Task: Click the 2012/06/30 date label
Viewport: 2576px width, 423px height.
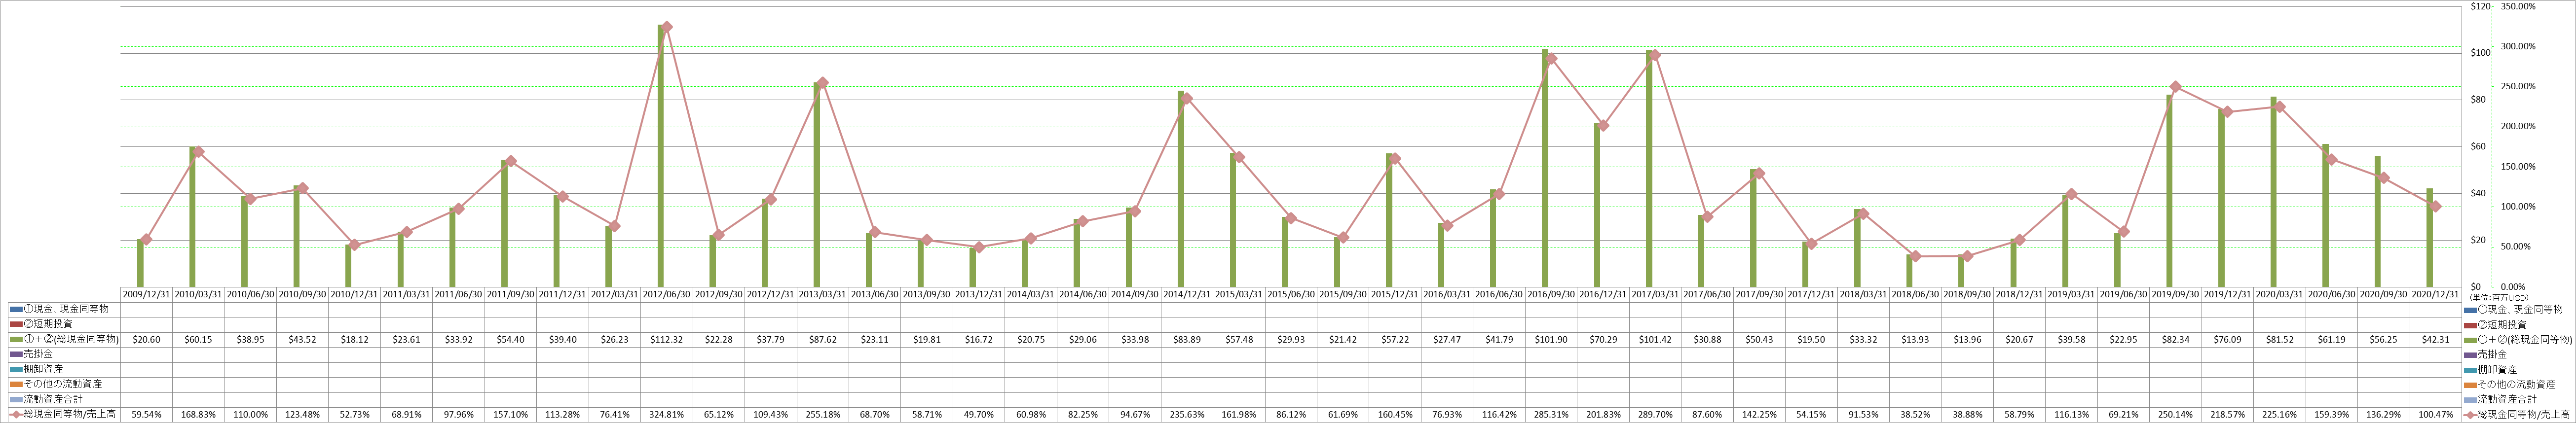Action: (667, 295)
